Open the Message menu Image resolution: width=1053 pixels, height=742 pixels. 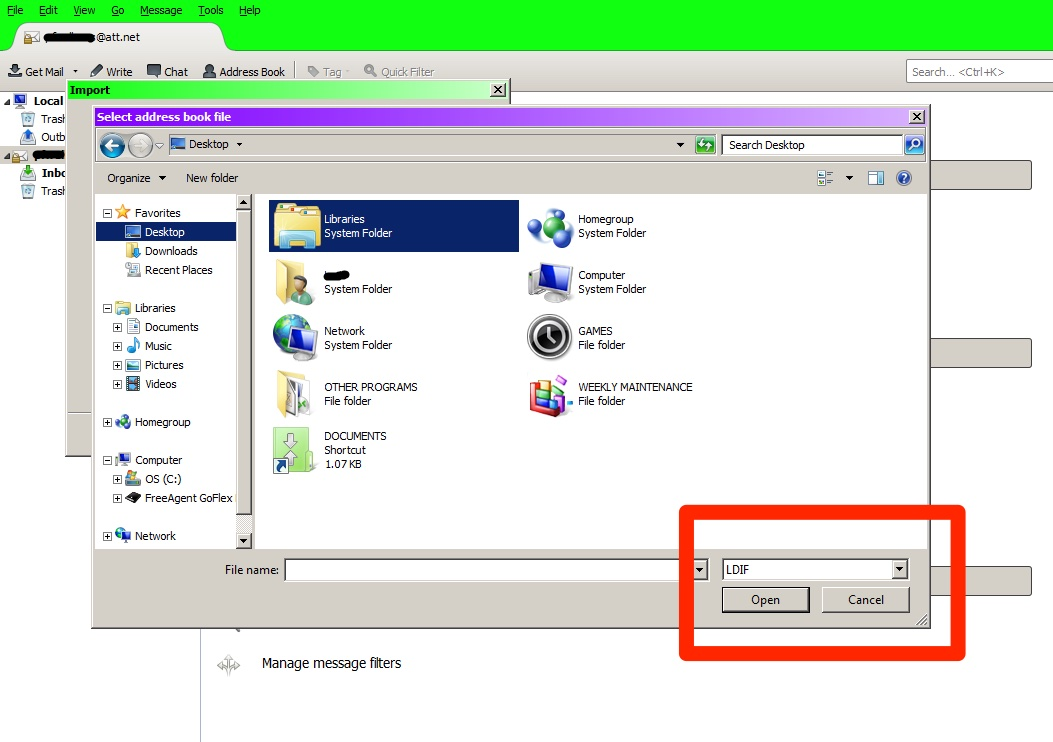pos(161,10)
